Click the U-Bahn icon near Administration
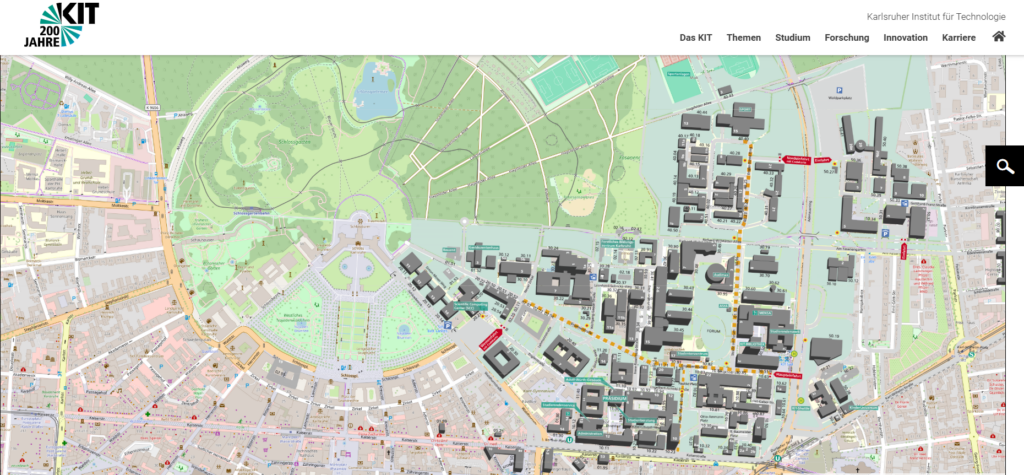 coord(570,440)
